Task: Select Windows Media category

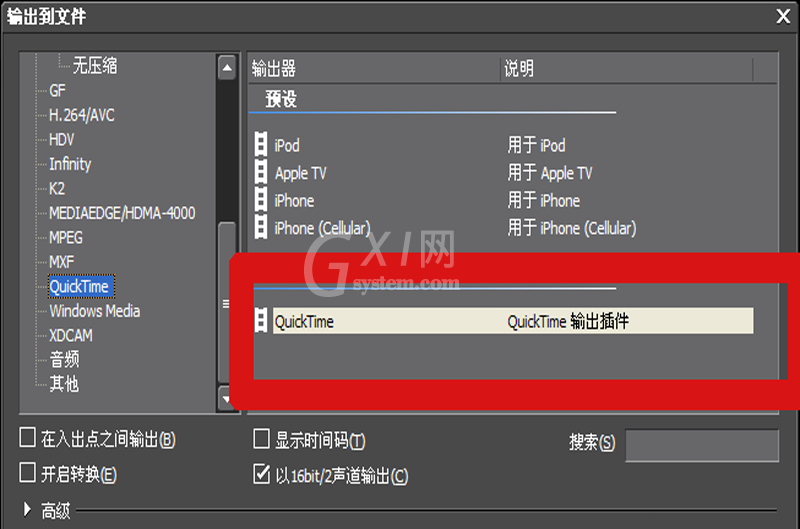Action: tap(94, 311)
